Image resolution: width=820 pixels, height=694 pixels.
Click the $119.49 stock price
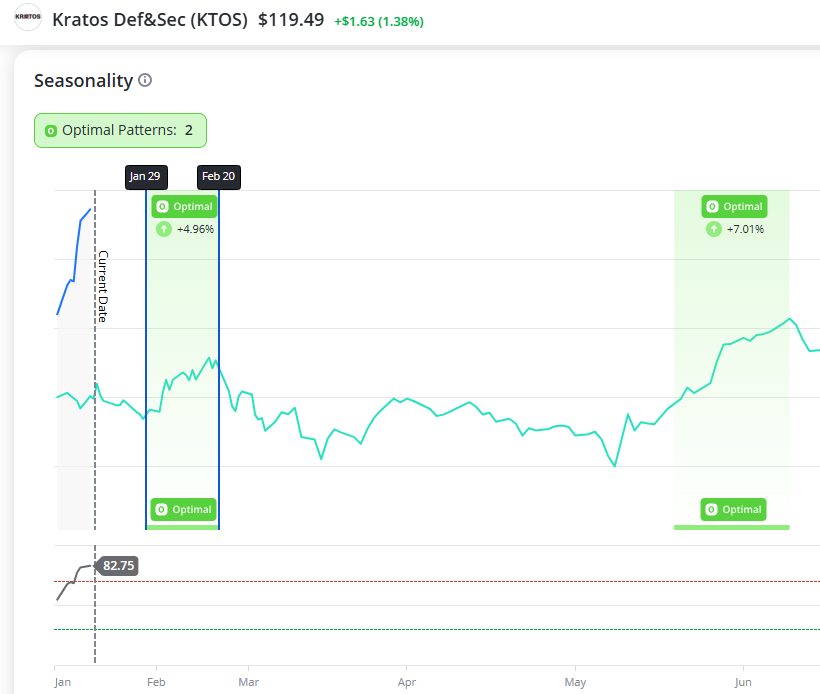click(291, 19)
